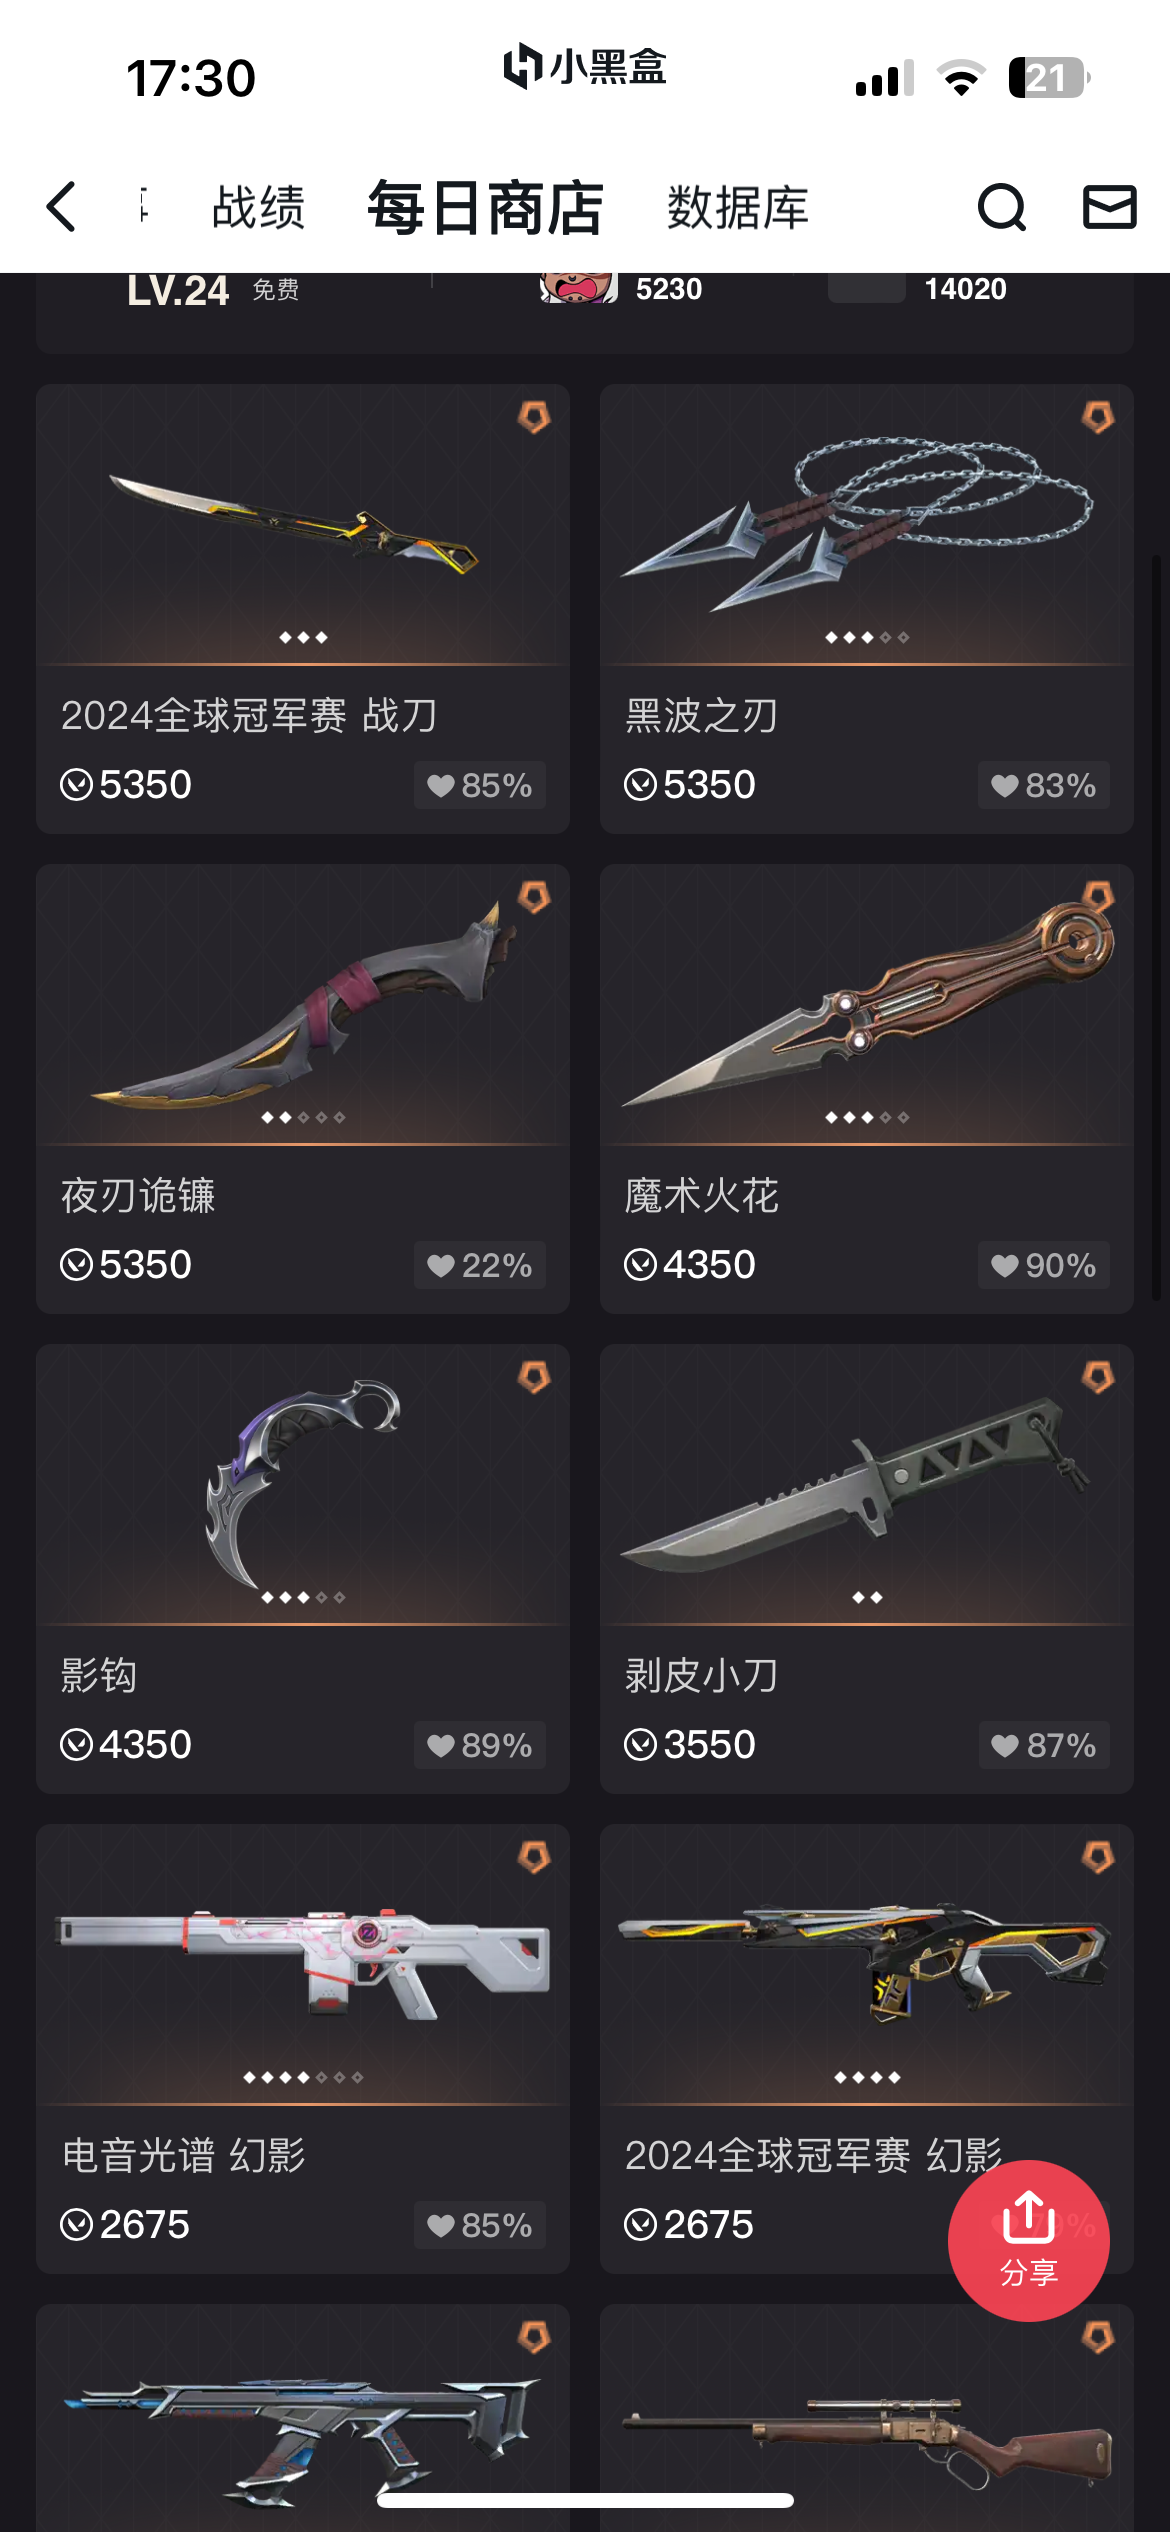
Task: Tap the red 分享 share button
Action: (x=1028, y=2240)
